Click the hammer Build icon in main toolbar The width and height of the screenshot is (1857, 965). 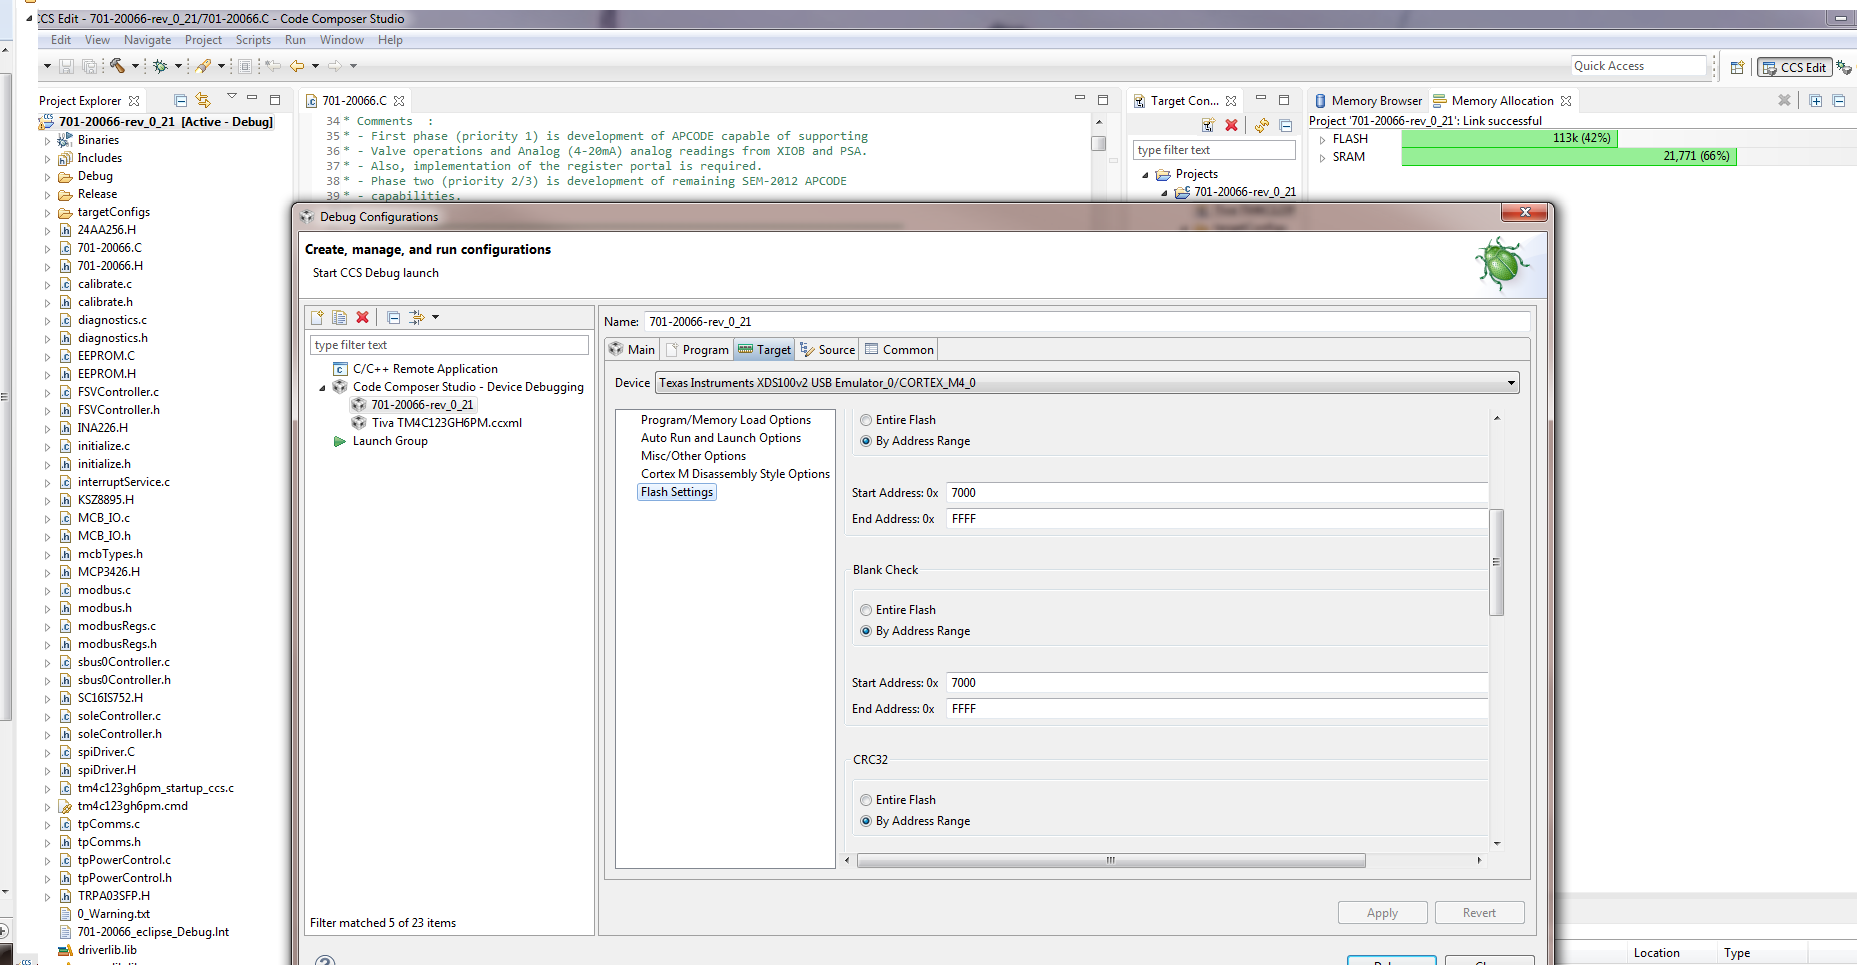(117, 66)
